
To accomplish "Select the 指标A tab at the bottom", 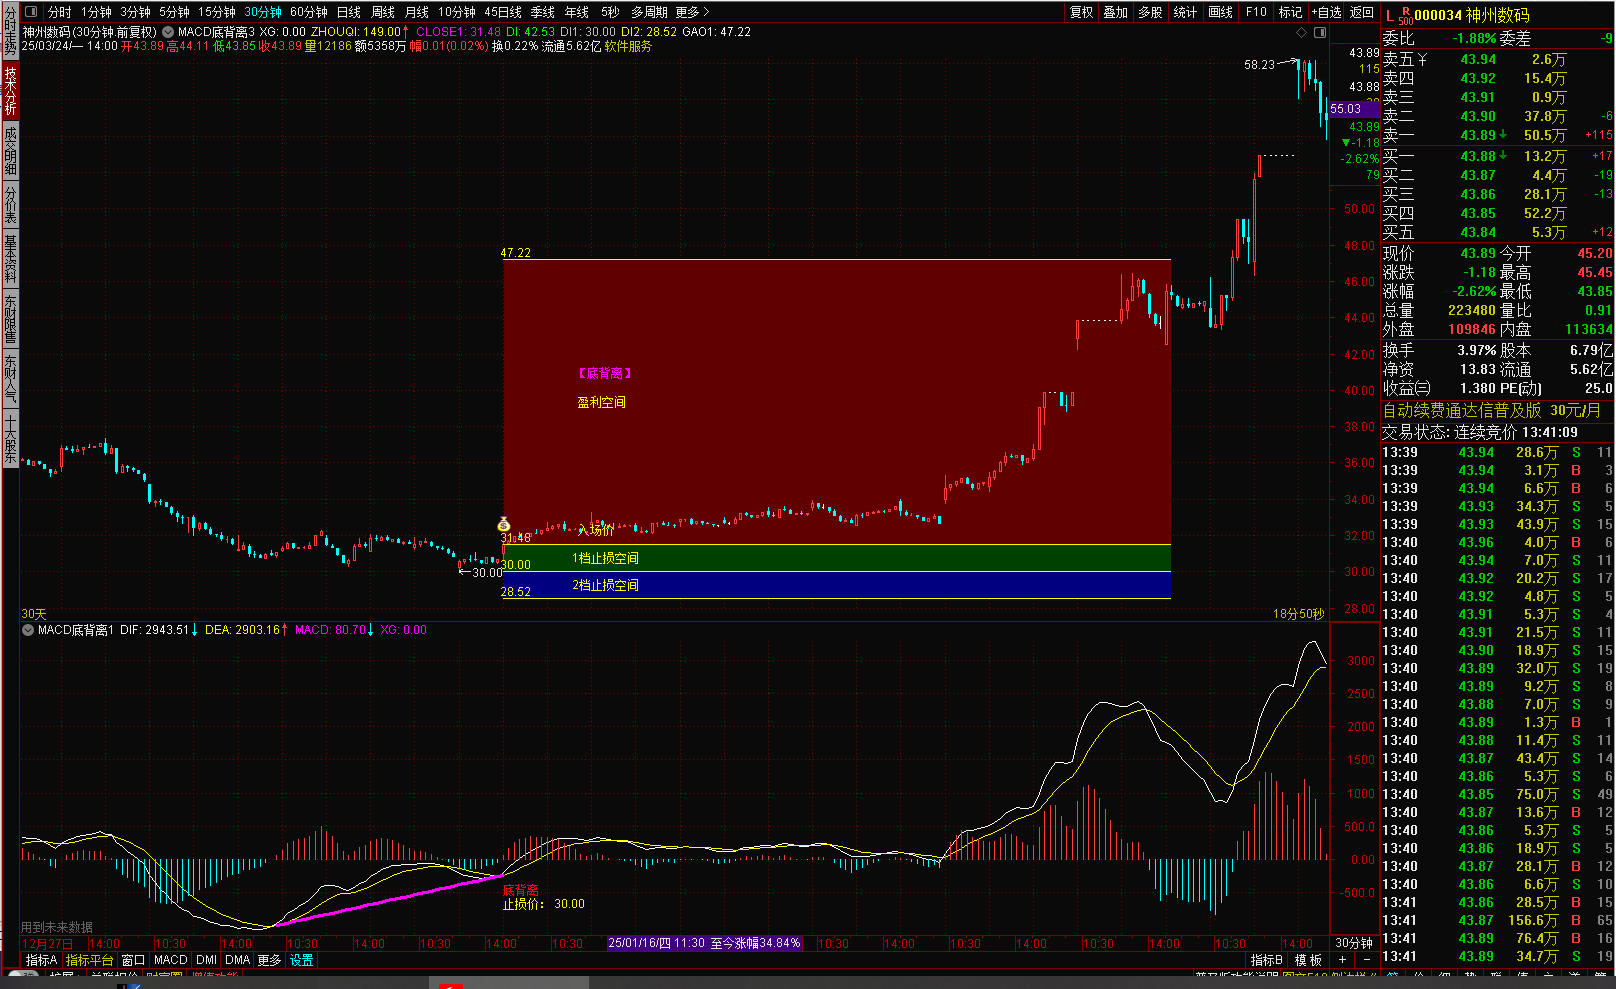I will click(41, 960).
